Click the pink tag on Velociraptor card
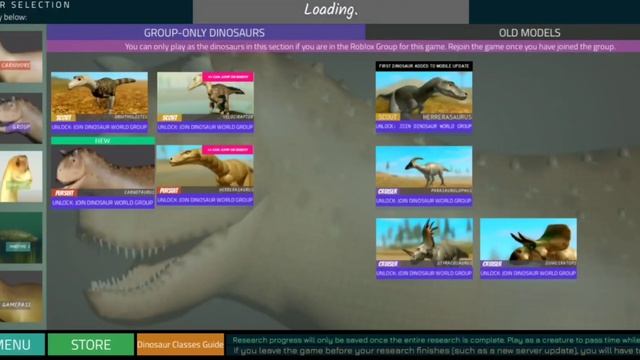Screen dimensions: 640x360 click(228, 77)
